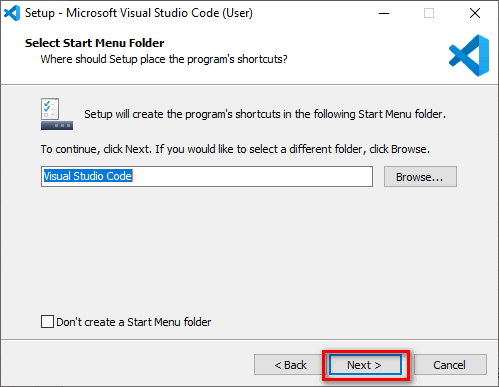Minimize the Setup window

pos(384,13)
